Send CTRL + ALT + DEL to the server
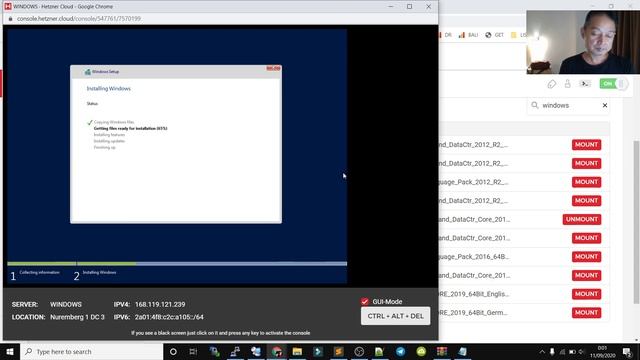640x360 pixels. 396,316
